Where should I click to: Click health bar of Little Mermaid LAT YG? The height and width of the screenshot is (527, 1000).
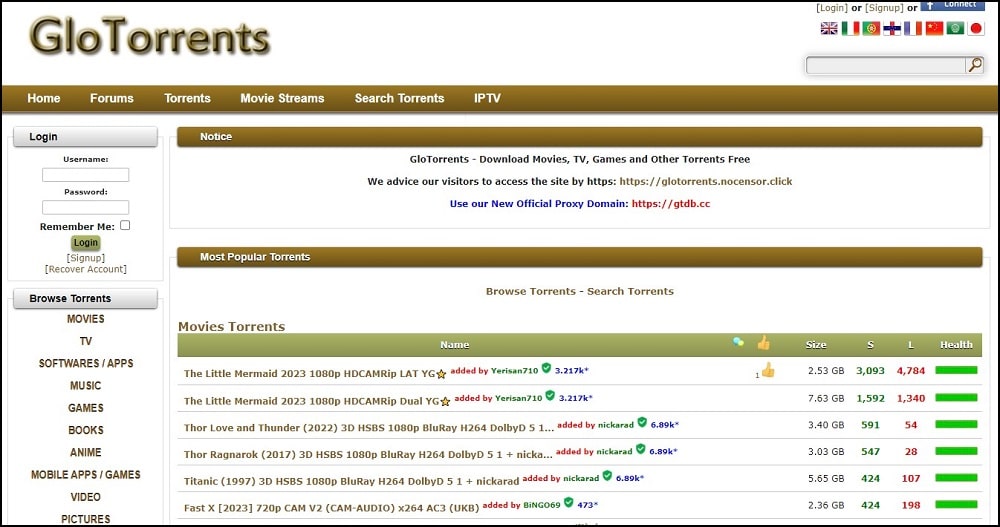pos(956,370)
